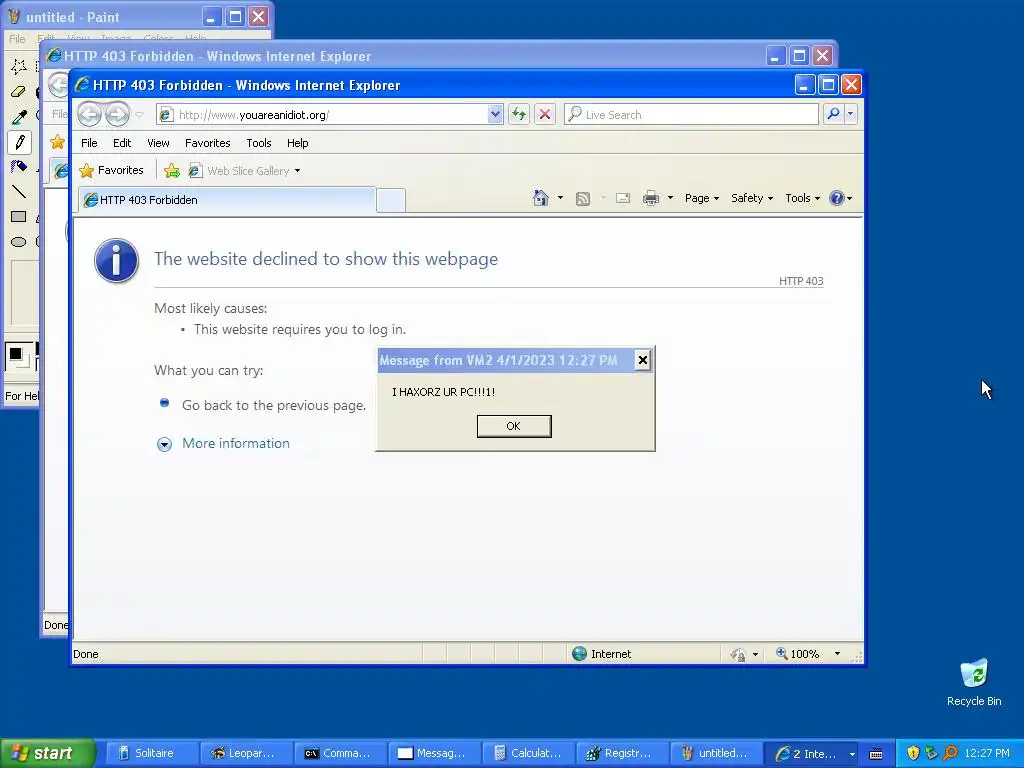Click the Add to Favorites Bar icon
The width and height of the screenshot is (1024, 768).
[172, 170]
